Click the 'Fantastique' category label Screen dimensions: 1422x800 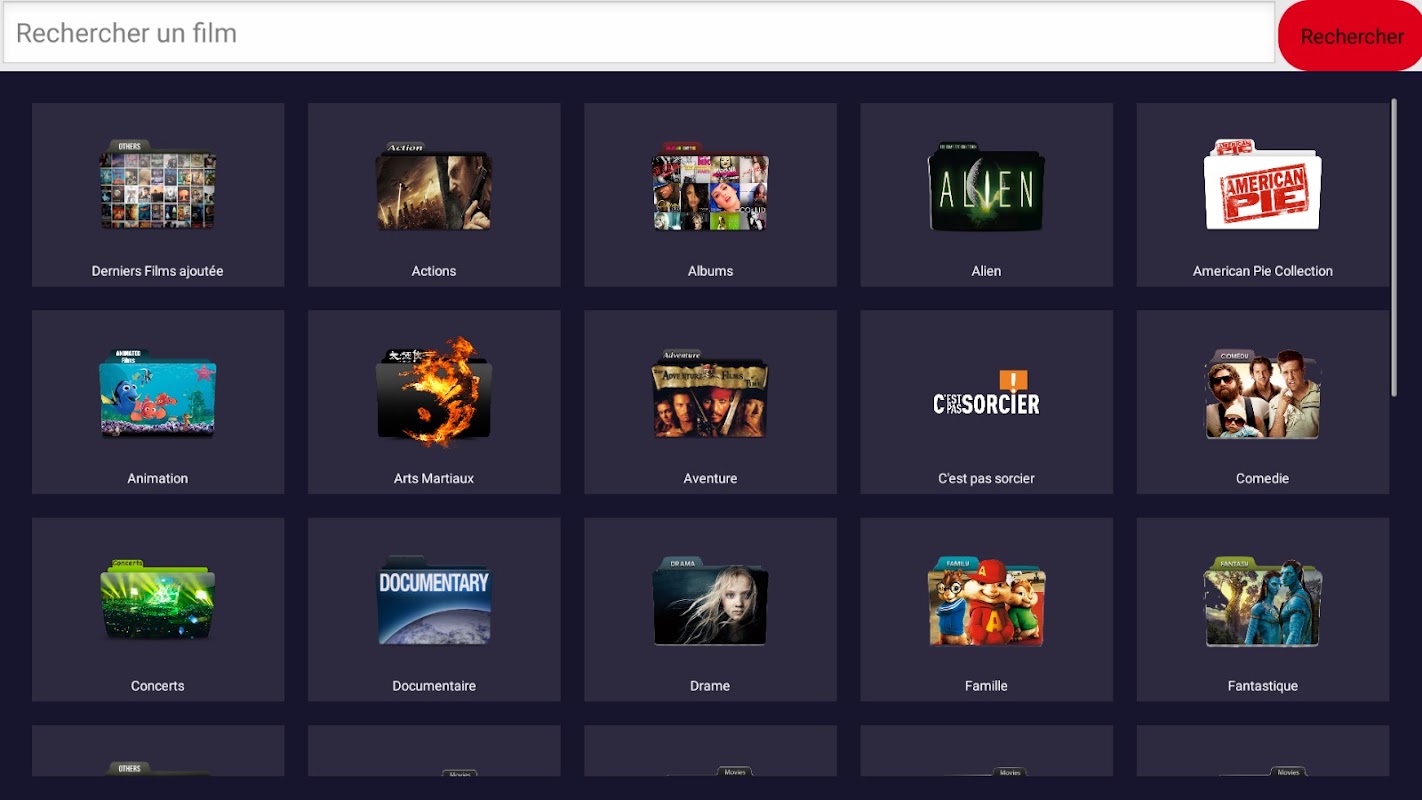pos(1263,686)
